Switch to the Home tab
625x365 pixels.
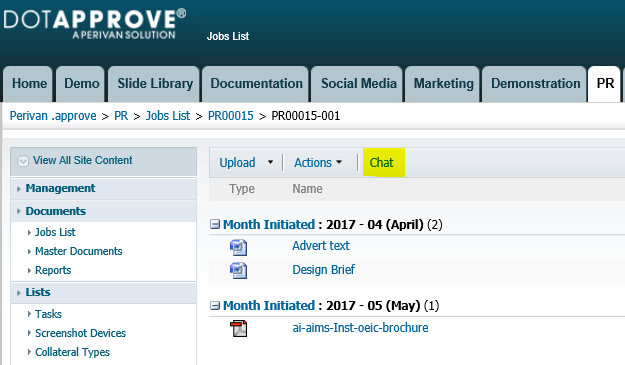(x=28, y=84)
